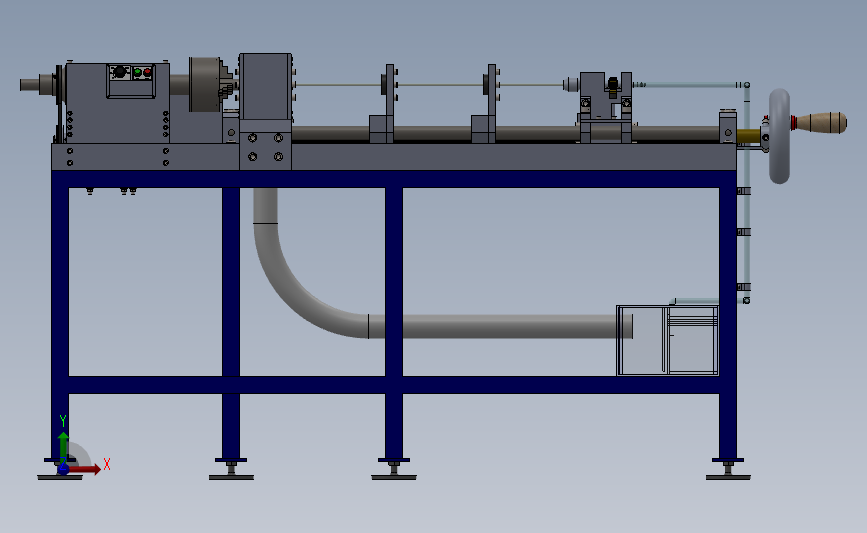Click the wooden crank handle

(821, 123)
